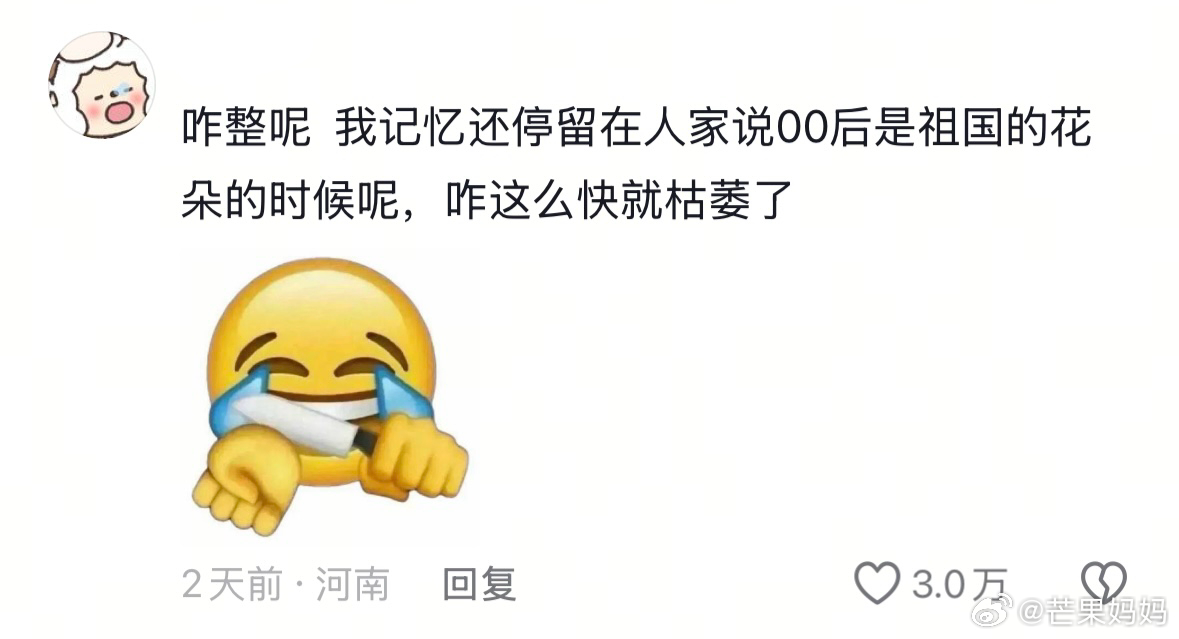Screen dimensions: 1179x639
Task: Tap the broken heart dislike icon
Action: point(1104,581)
